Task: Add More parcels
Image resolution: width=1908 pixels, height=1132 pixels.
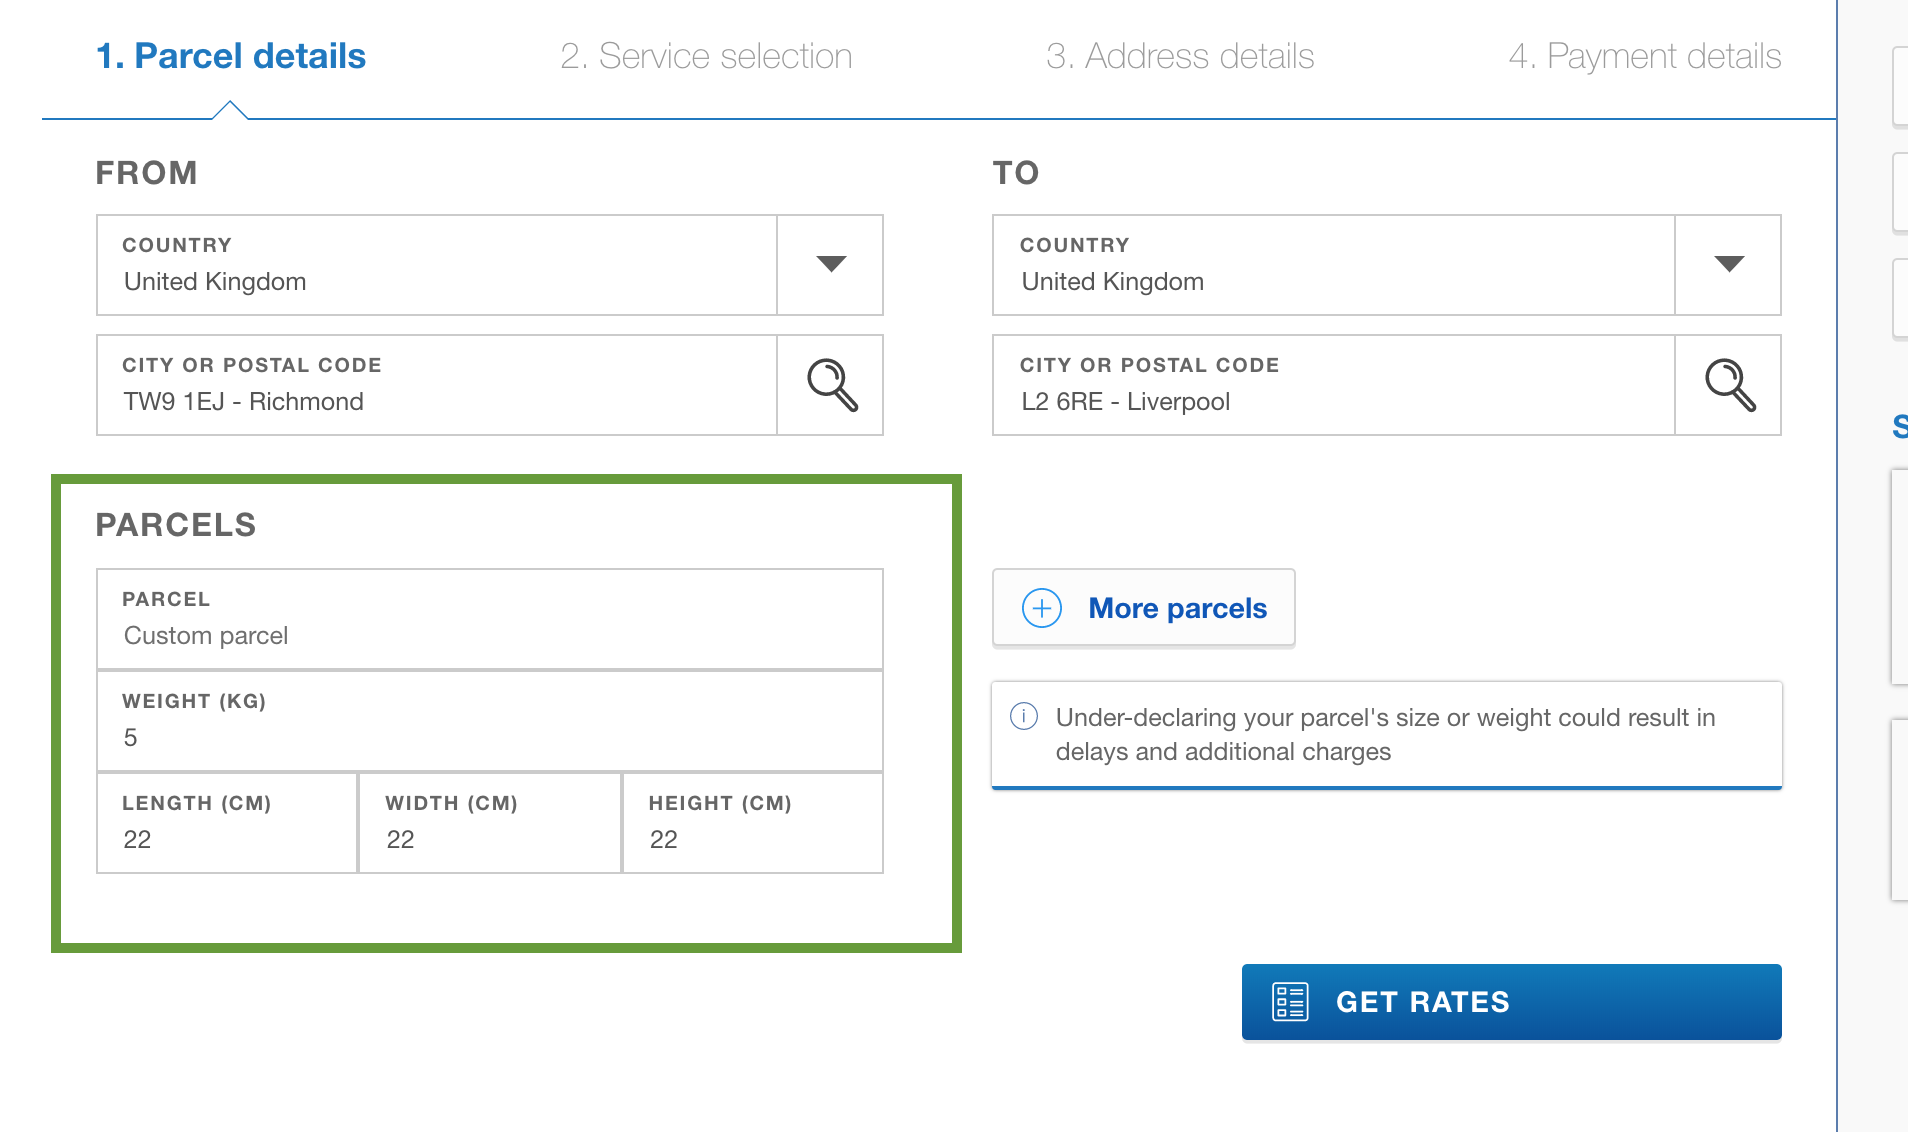Action: 1144,608
